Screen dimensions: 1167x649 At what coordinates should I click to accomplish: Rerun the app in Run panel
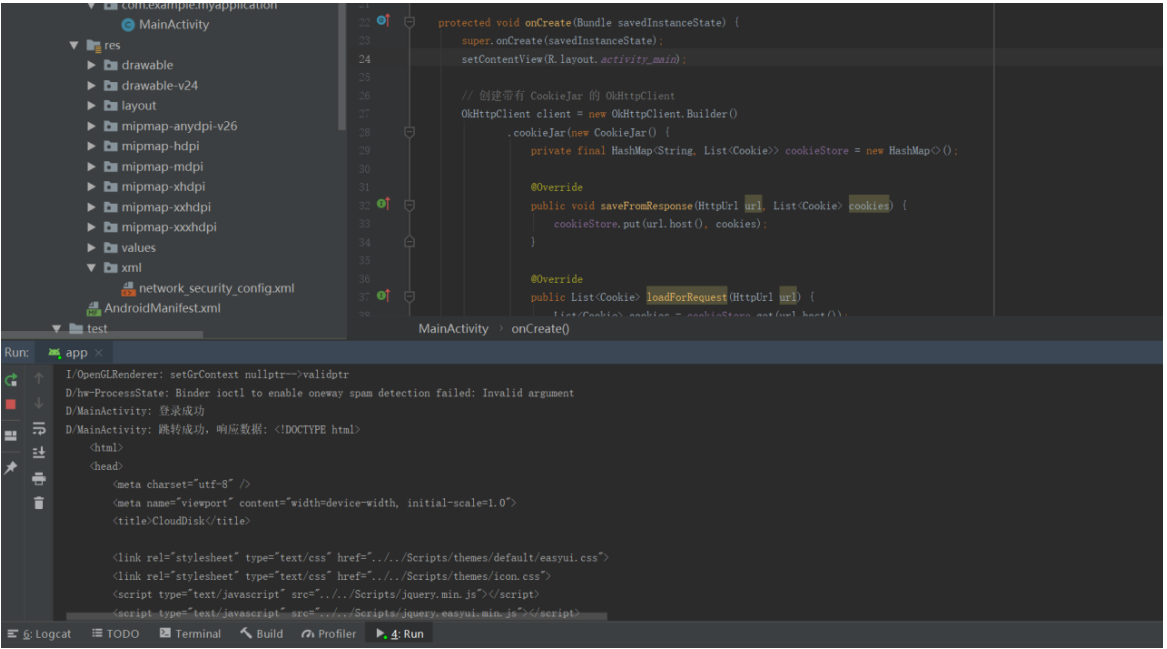point(11,380)
